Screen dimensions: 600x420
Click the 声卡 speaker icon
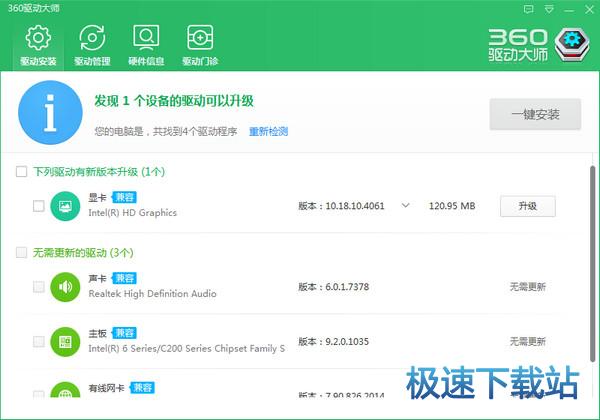(65, 287)
